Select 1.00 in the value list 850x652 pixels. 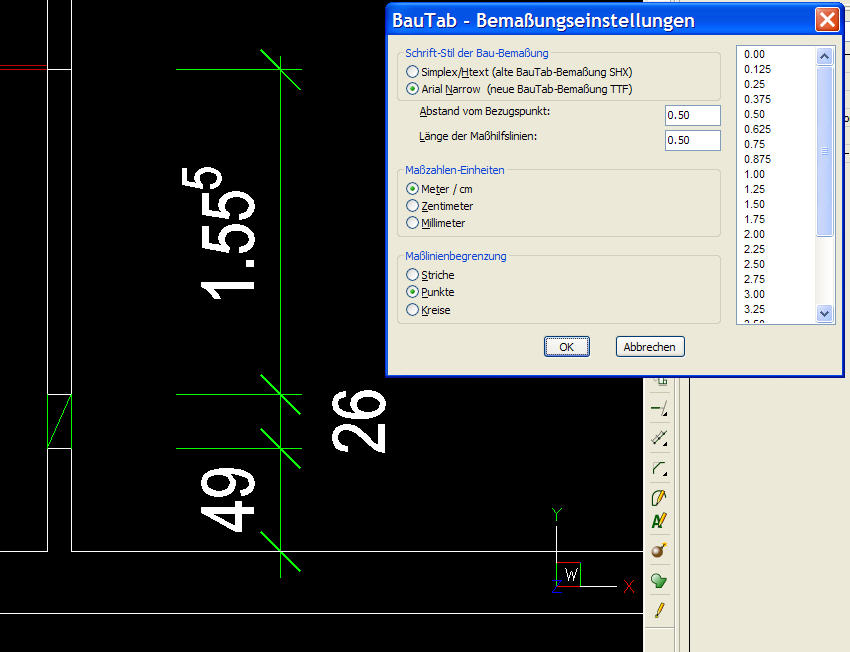[755, 175]
